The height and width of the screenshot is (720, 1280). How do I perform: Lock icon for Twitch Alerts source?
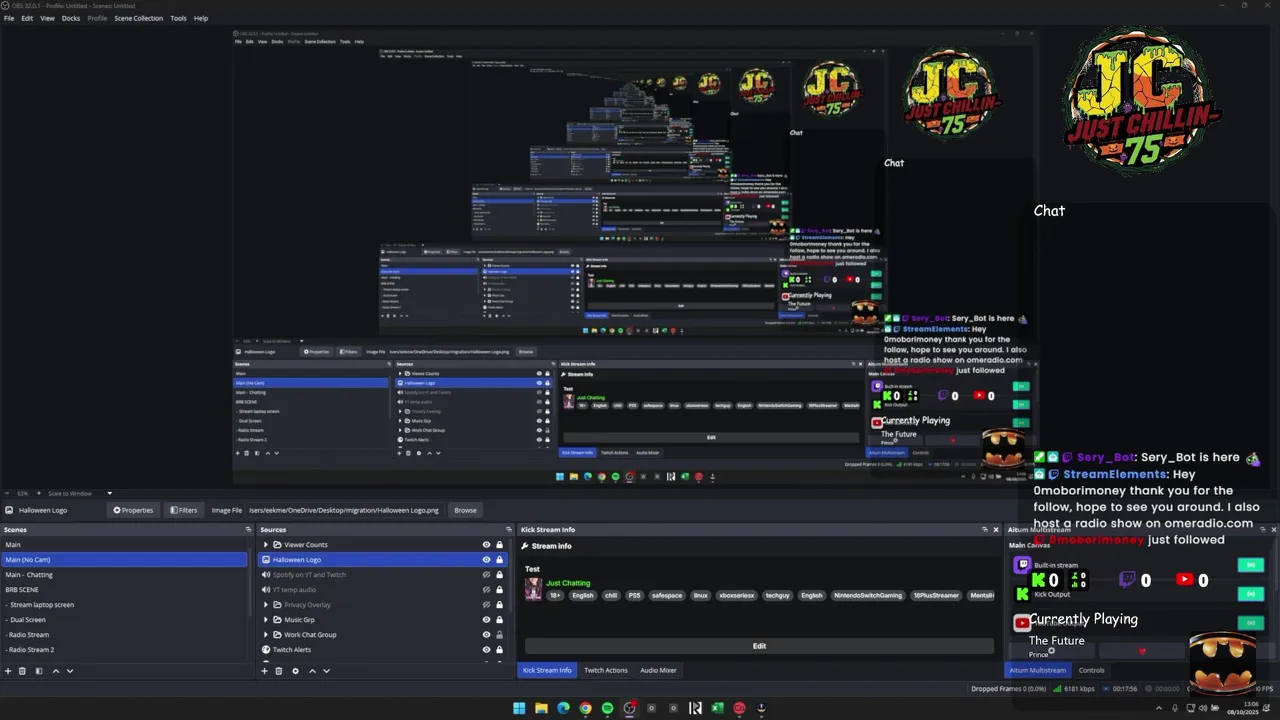499,650
